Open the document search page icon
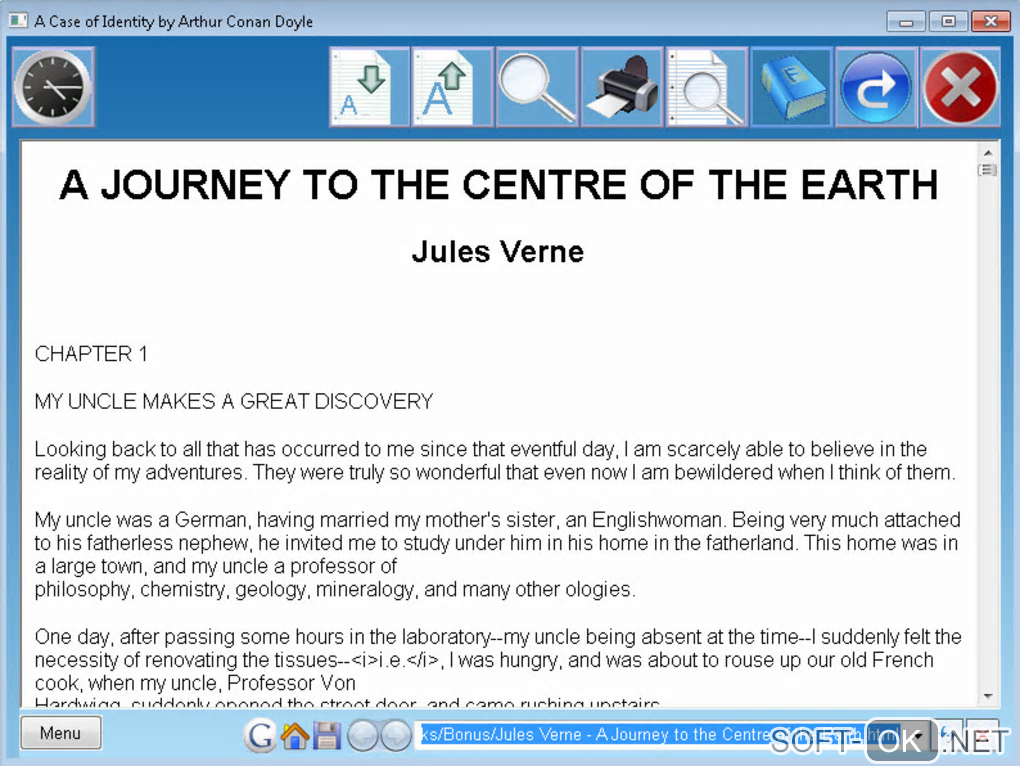The image size is (1020, 766). pos(706,86)
